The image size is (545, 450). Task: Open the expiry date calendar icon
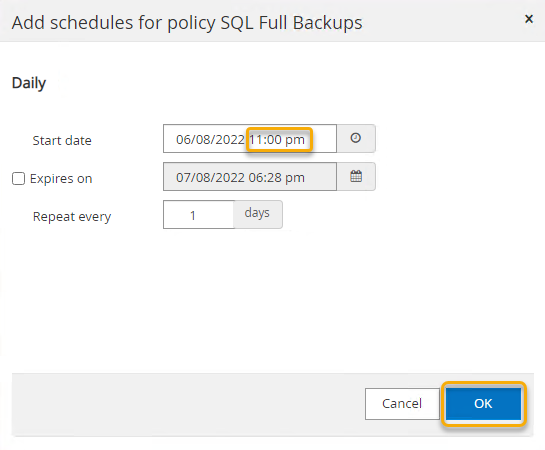356,177
